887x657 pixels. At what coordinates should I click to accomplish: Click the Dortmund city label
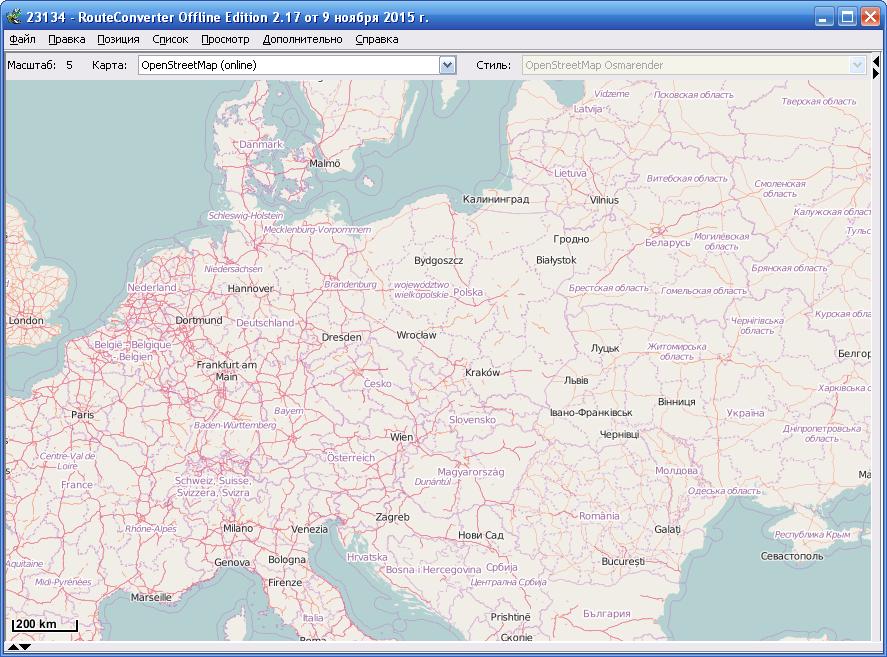(199, 320)
